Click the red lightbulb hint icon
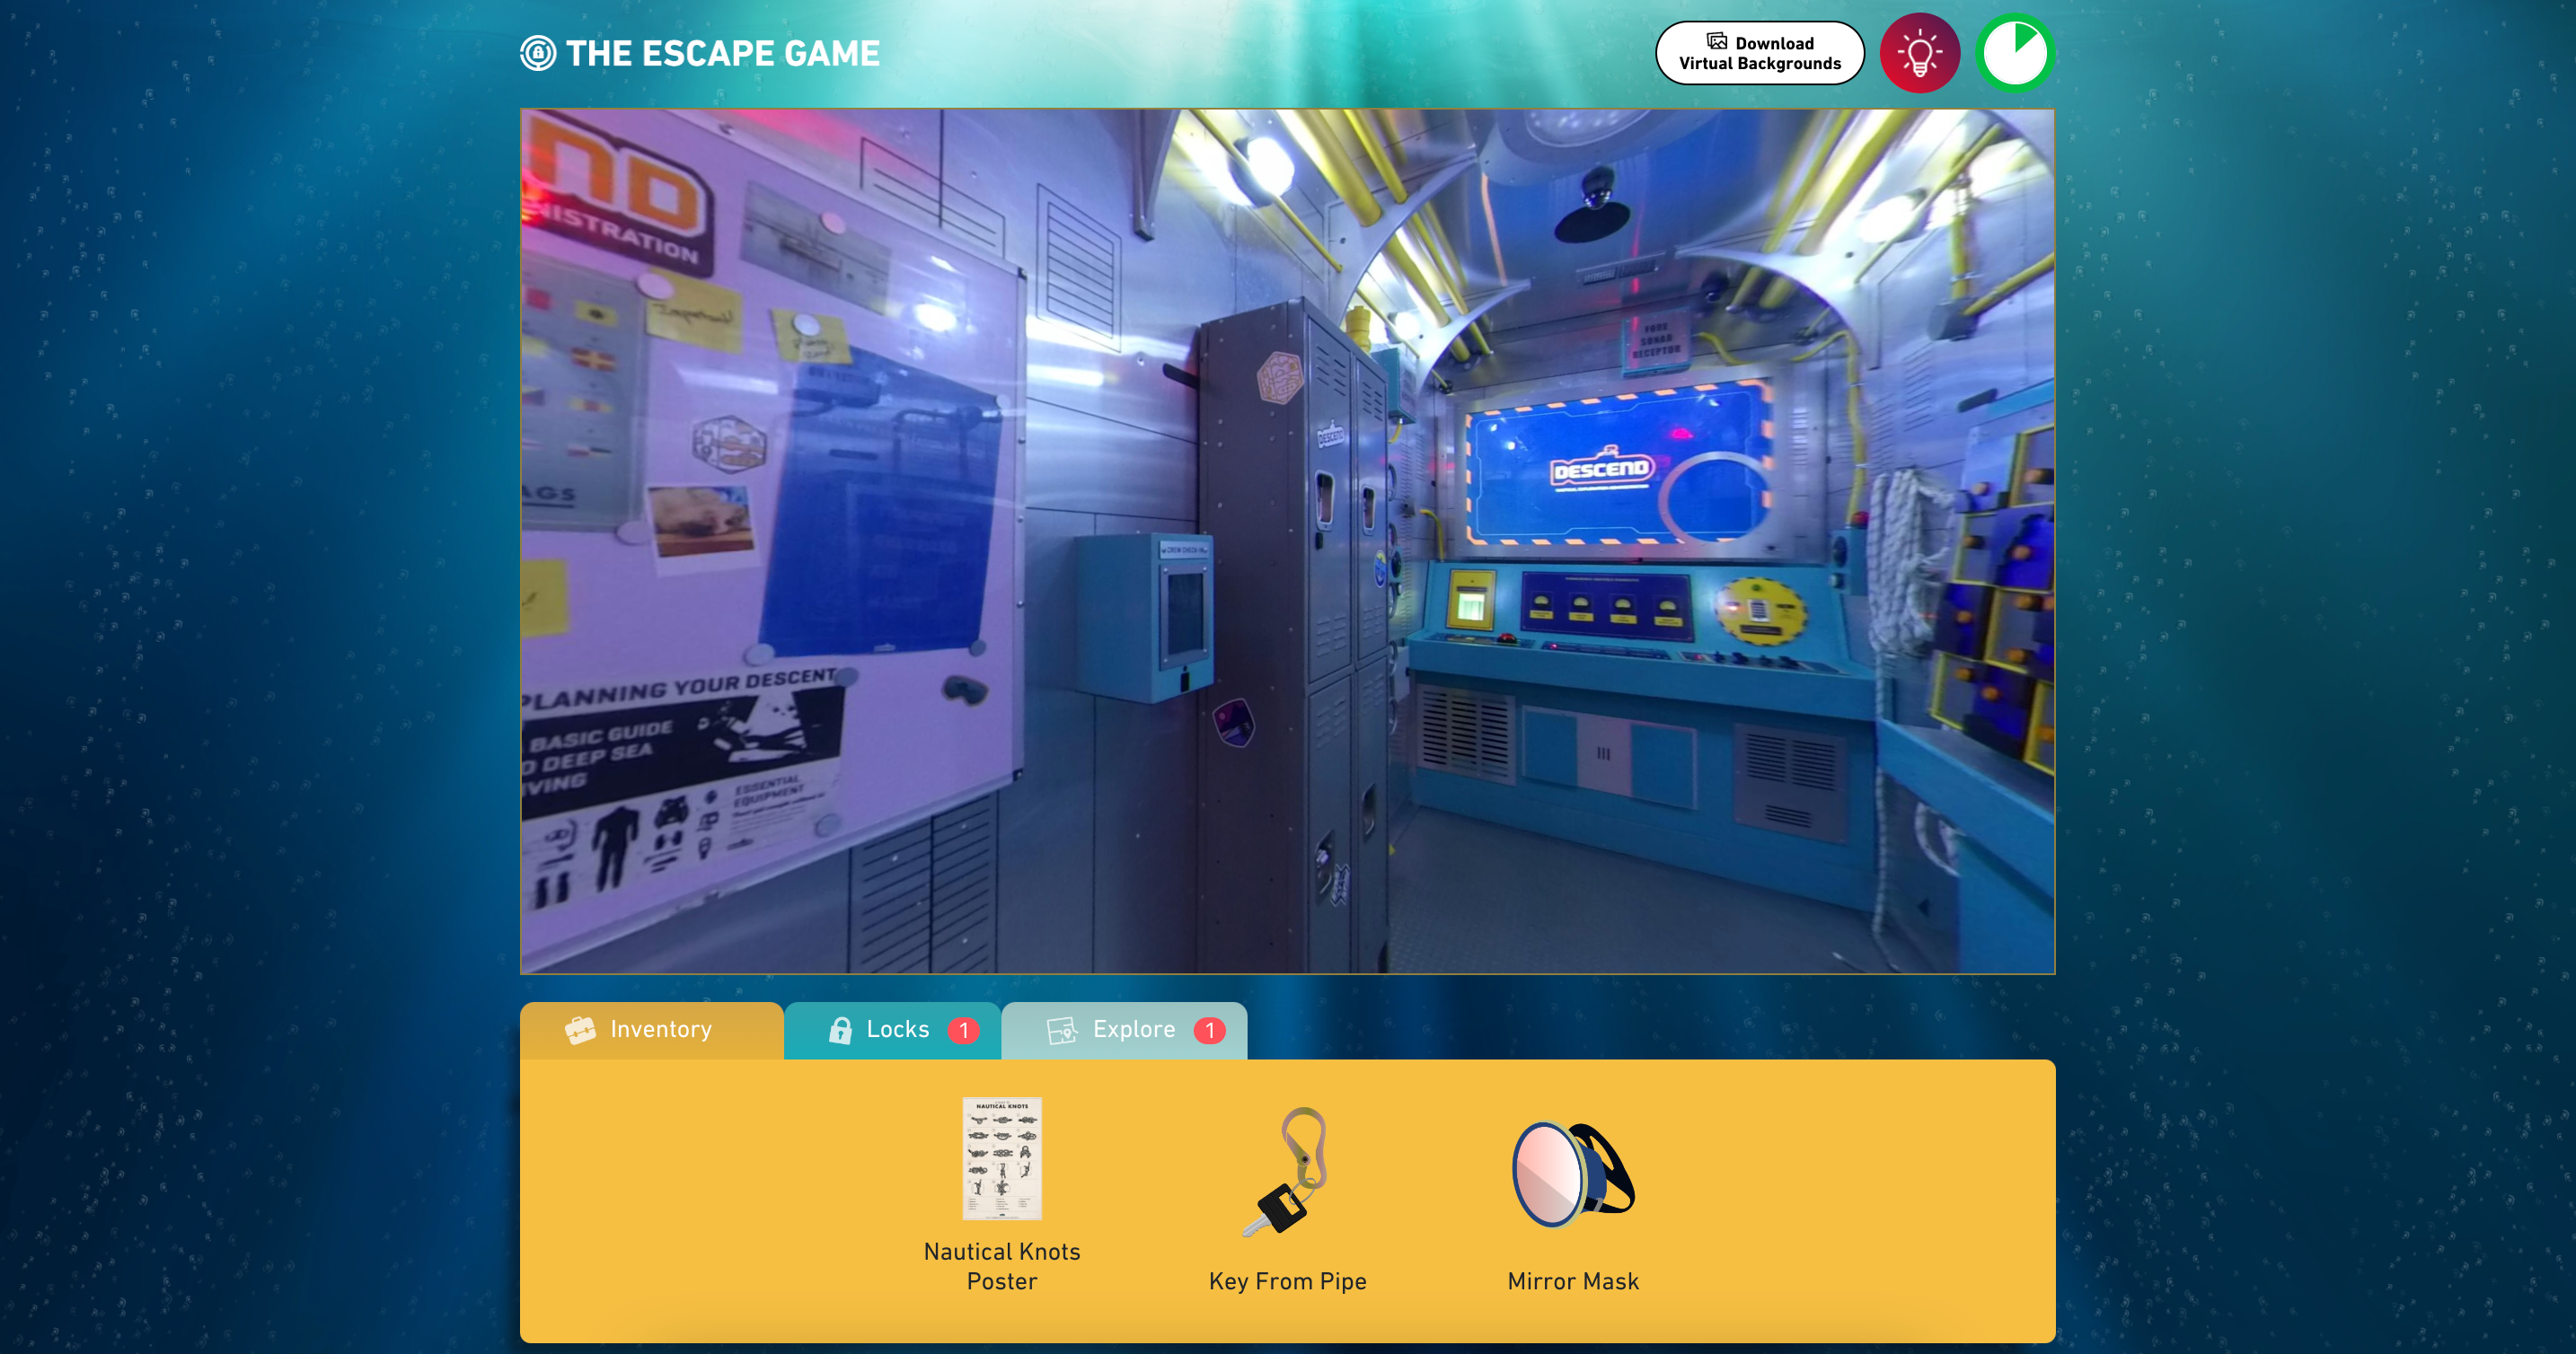The height and width of the screenshot is (1354, 2576). [1919, 53]
